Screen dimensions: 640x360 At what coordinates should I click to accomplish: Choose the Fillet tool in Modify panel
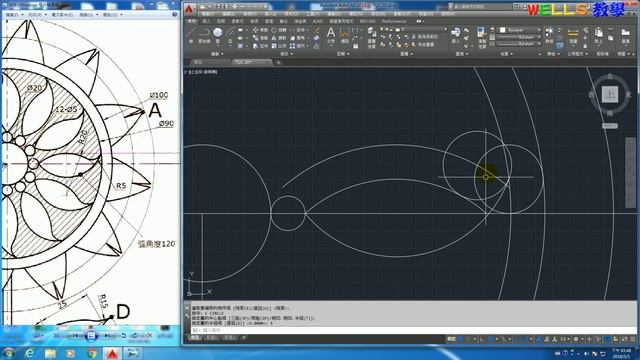pos(298,38)
